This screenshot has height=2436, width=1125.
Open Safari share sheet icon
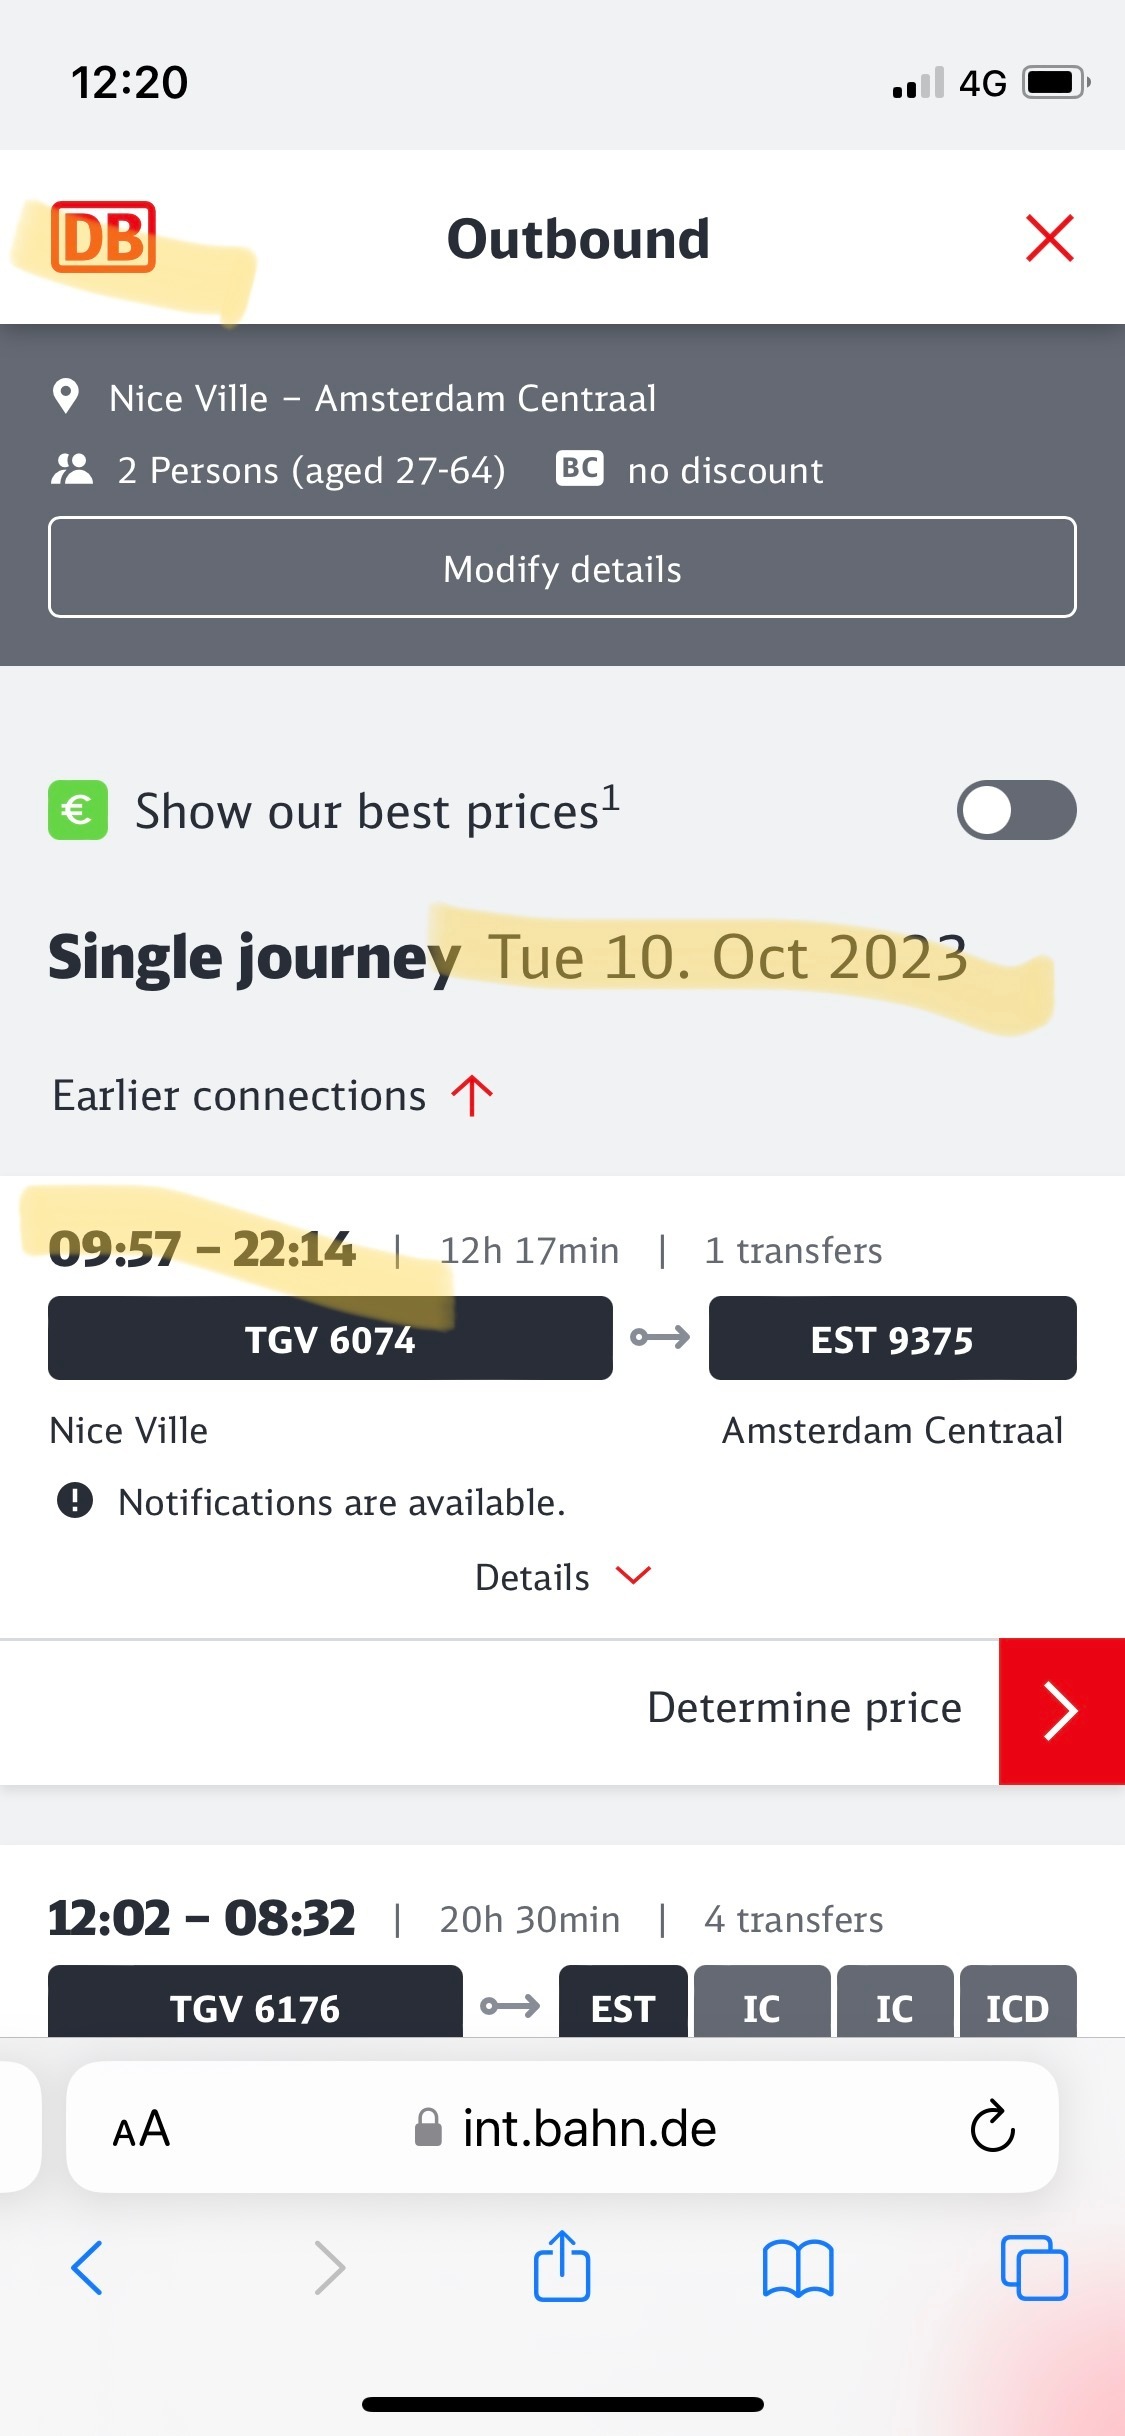562,2266
